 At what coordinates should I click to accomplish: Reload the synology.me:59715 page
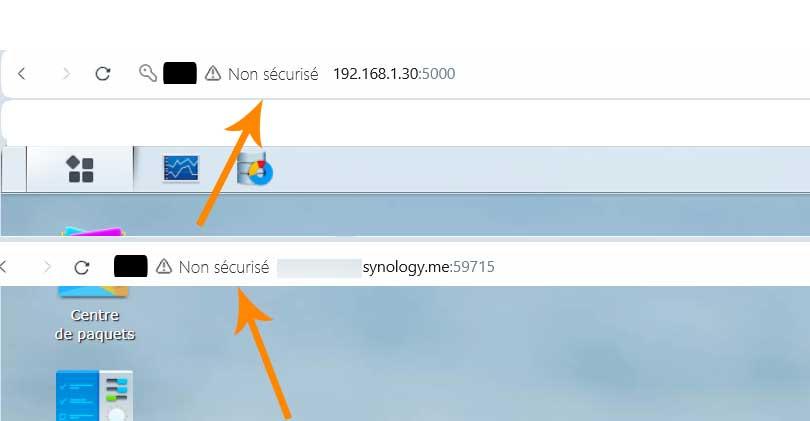(x=82, y=267)
